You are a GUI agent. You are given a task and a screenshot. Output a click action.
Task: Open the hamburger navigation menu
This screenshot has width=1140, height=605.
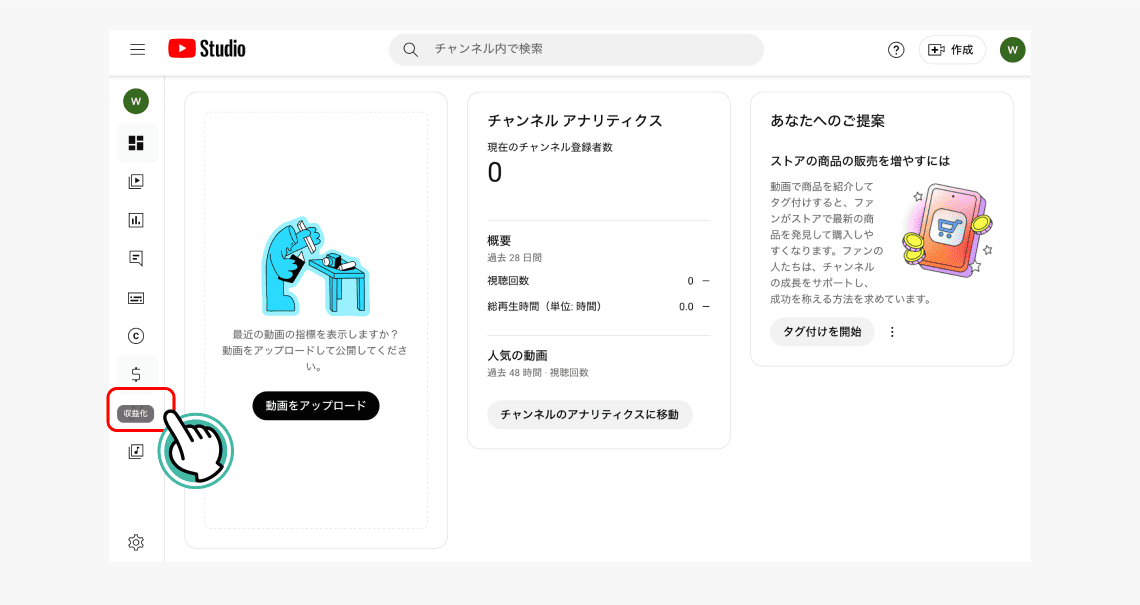[x=138, y=50]
